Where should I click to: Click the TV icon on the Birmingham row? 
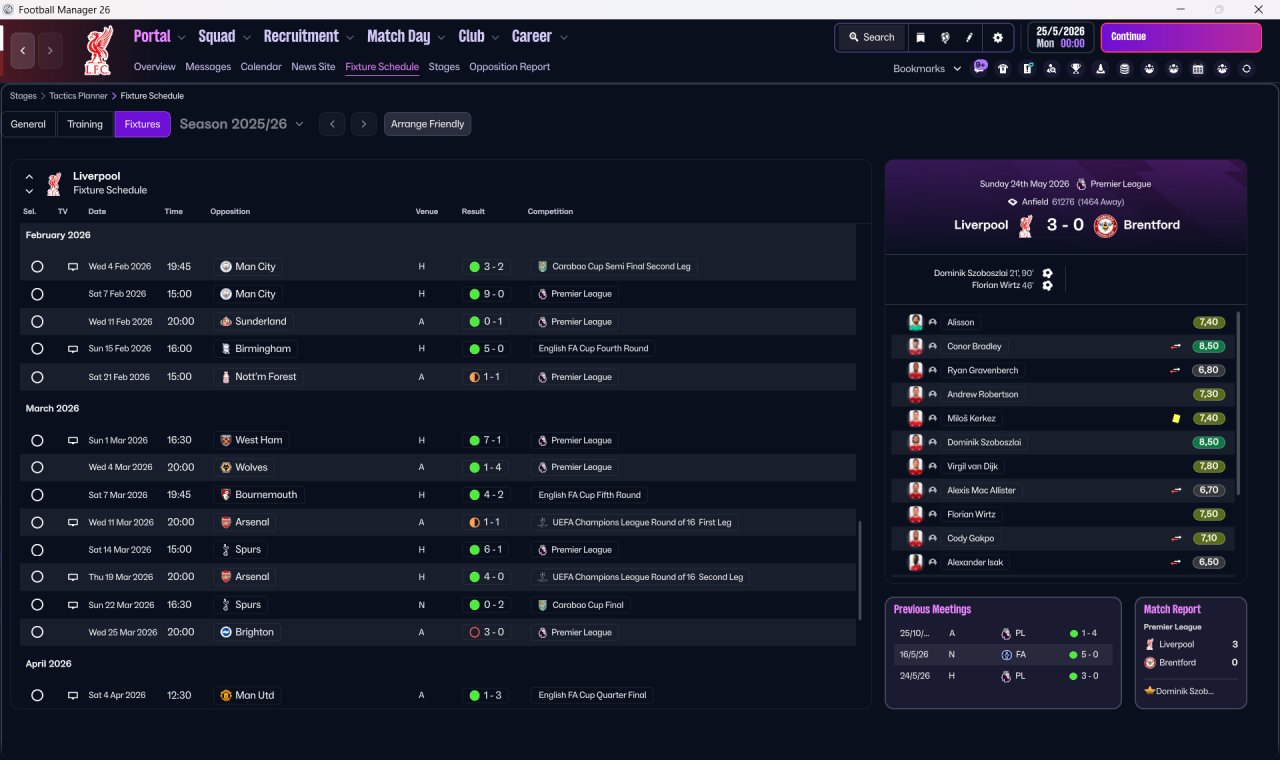[72, 349]
